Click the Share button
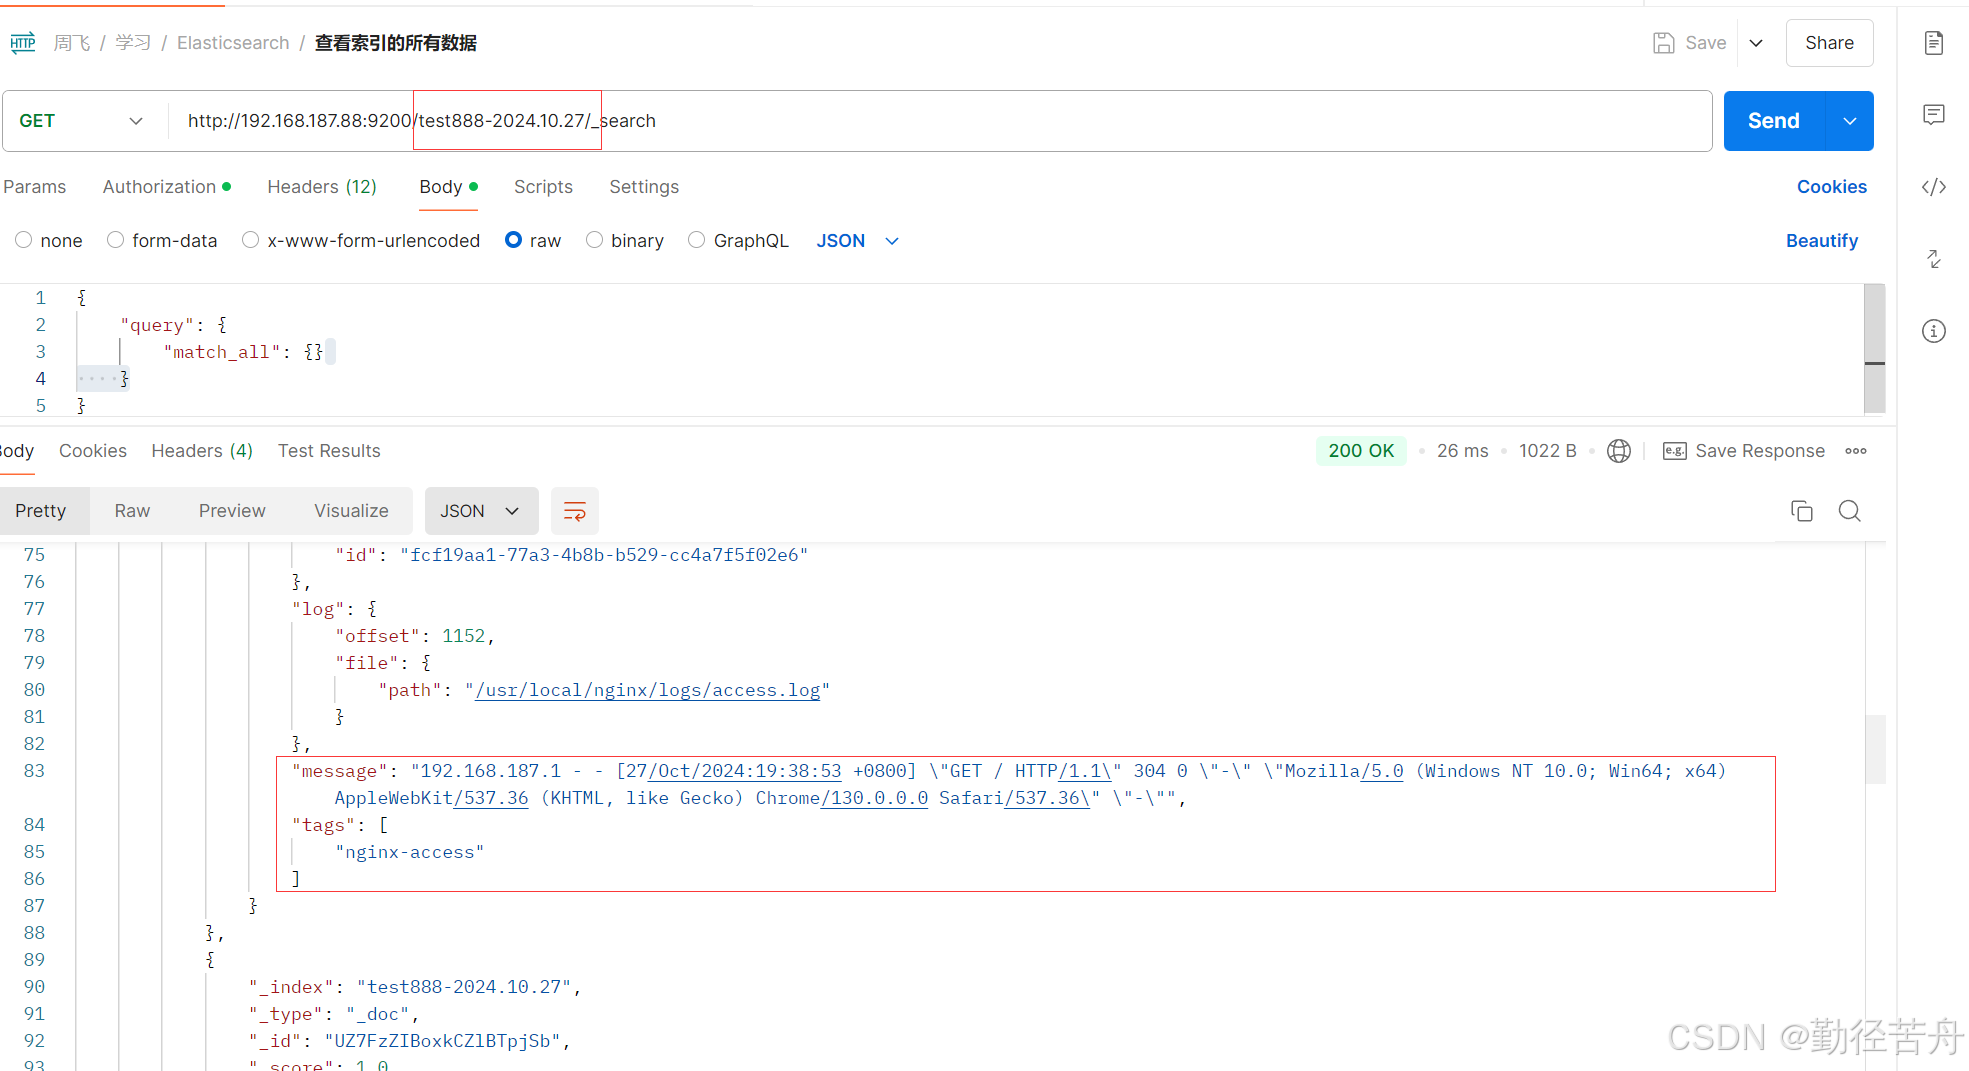This screenshot has height=1071, width=1969. (x=1829, y=43)
